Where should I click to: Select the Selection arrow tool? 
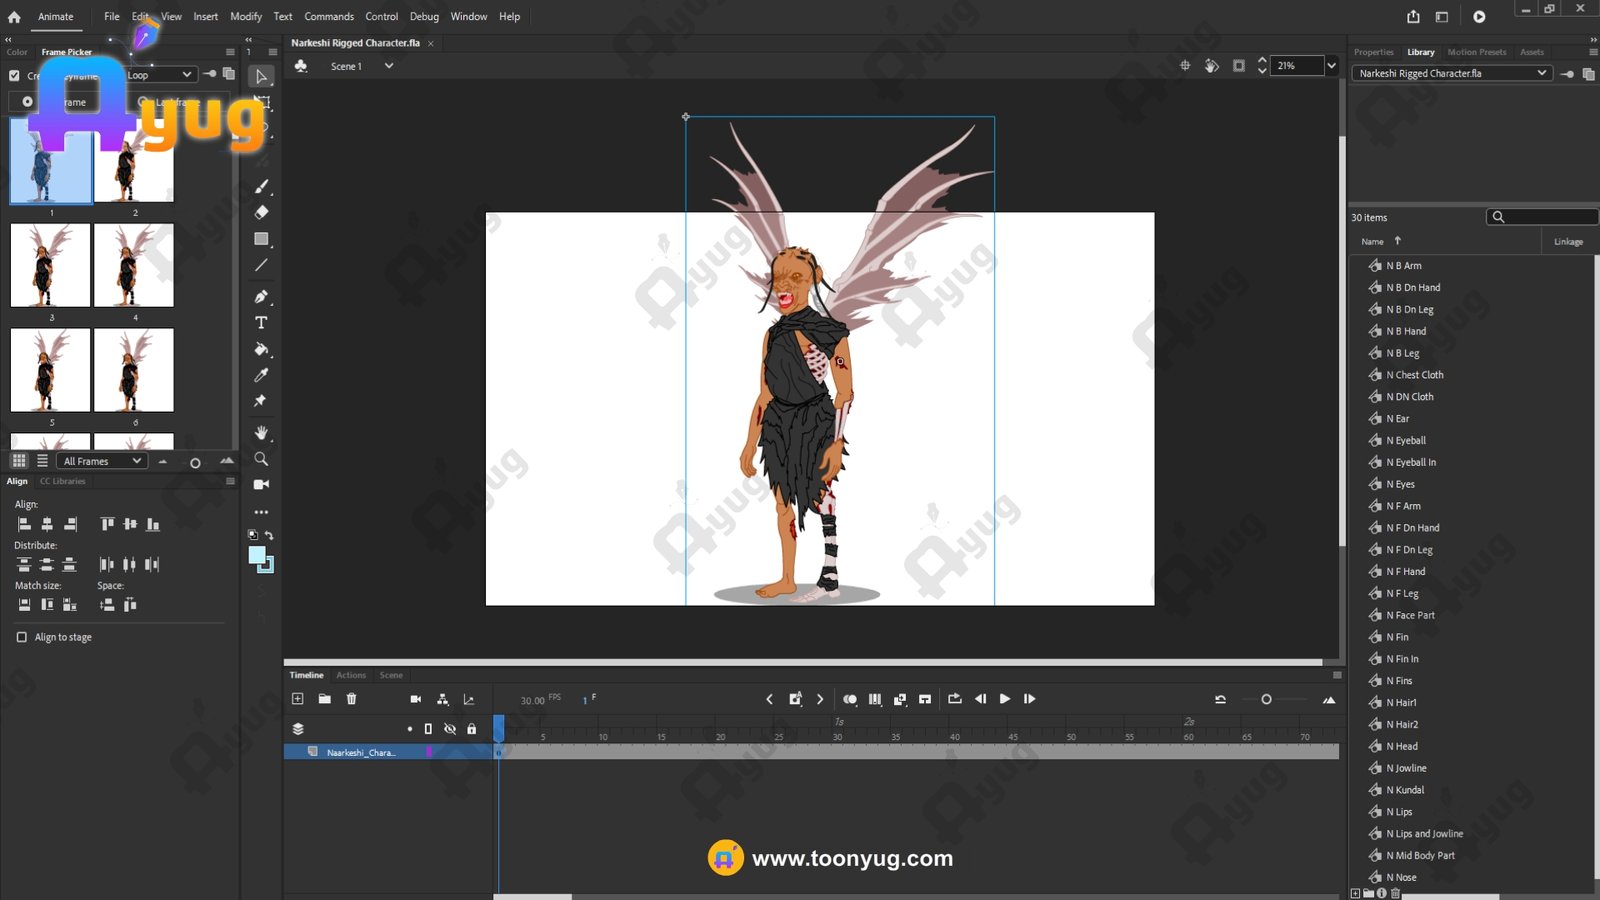[261, 76]
